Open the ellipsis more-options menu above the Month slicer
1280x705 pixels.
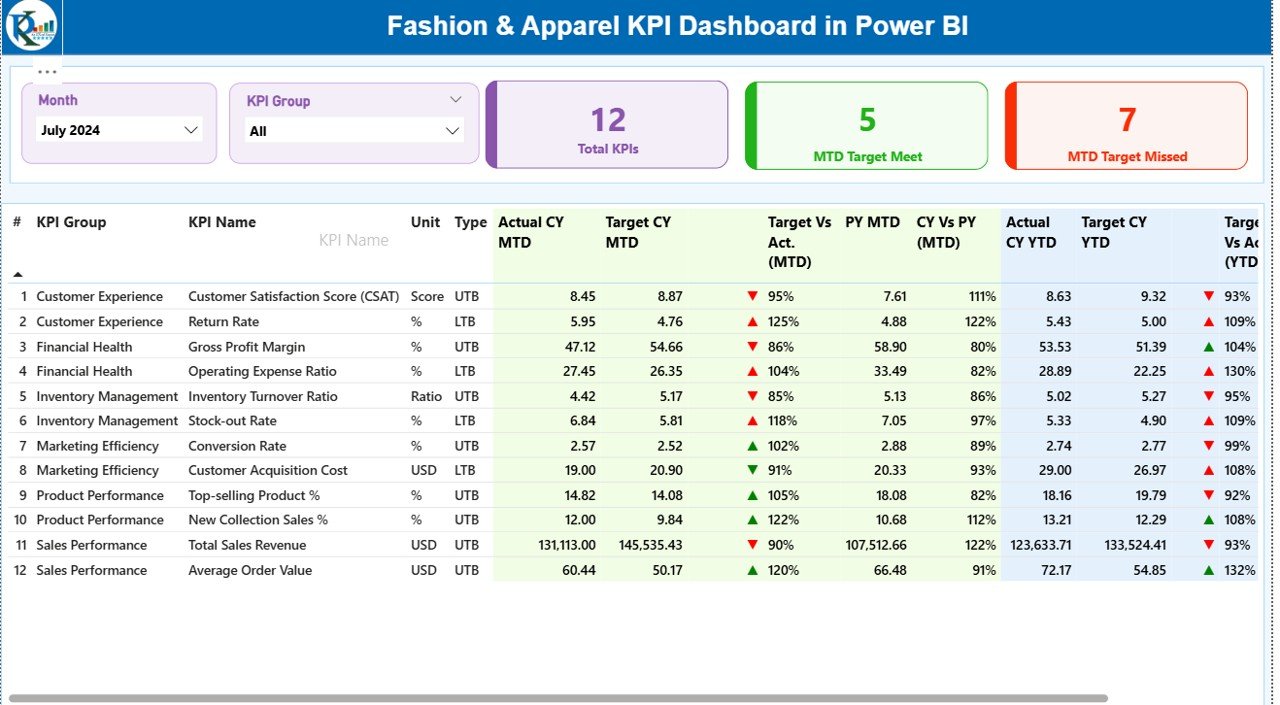[x=46, y=70]
